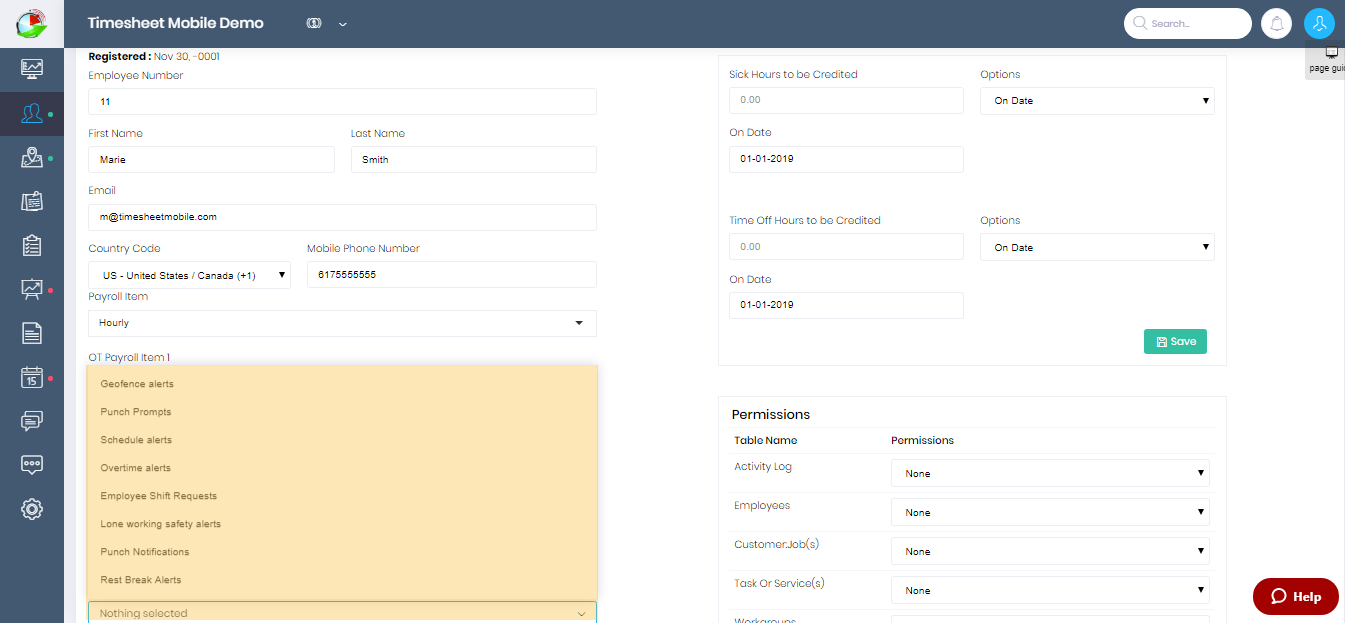Select Lone working safety alerts option
Image resolution: width=1345 pixels, height=623 pixels.
(342, 524)
